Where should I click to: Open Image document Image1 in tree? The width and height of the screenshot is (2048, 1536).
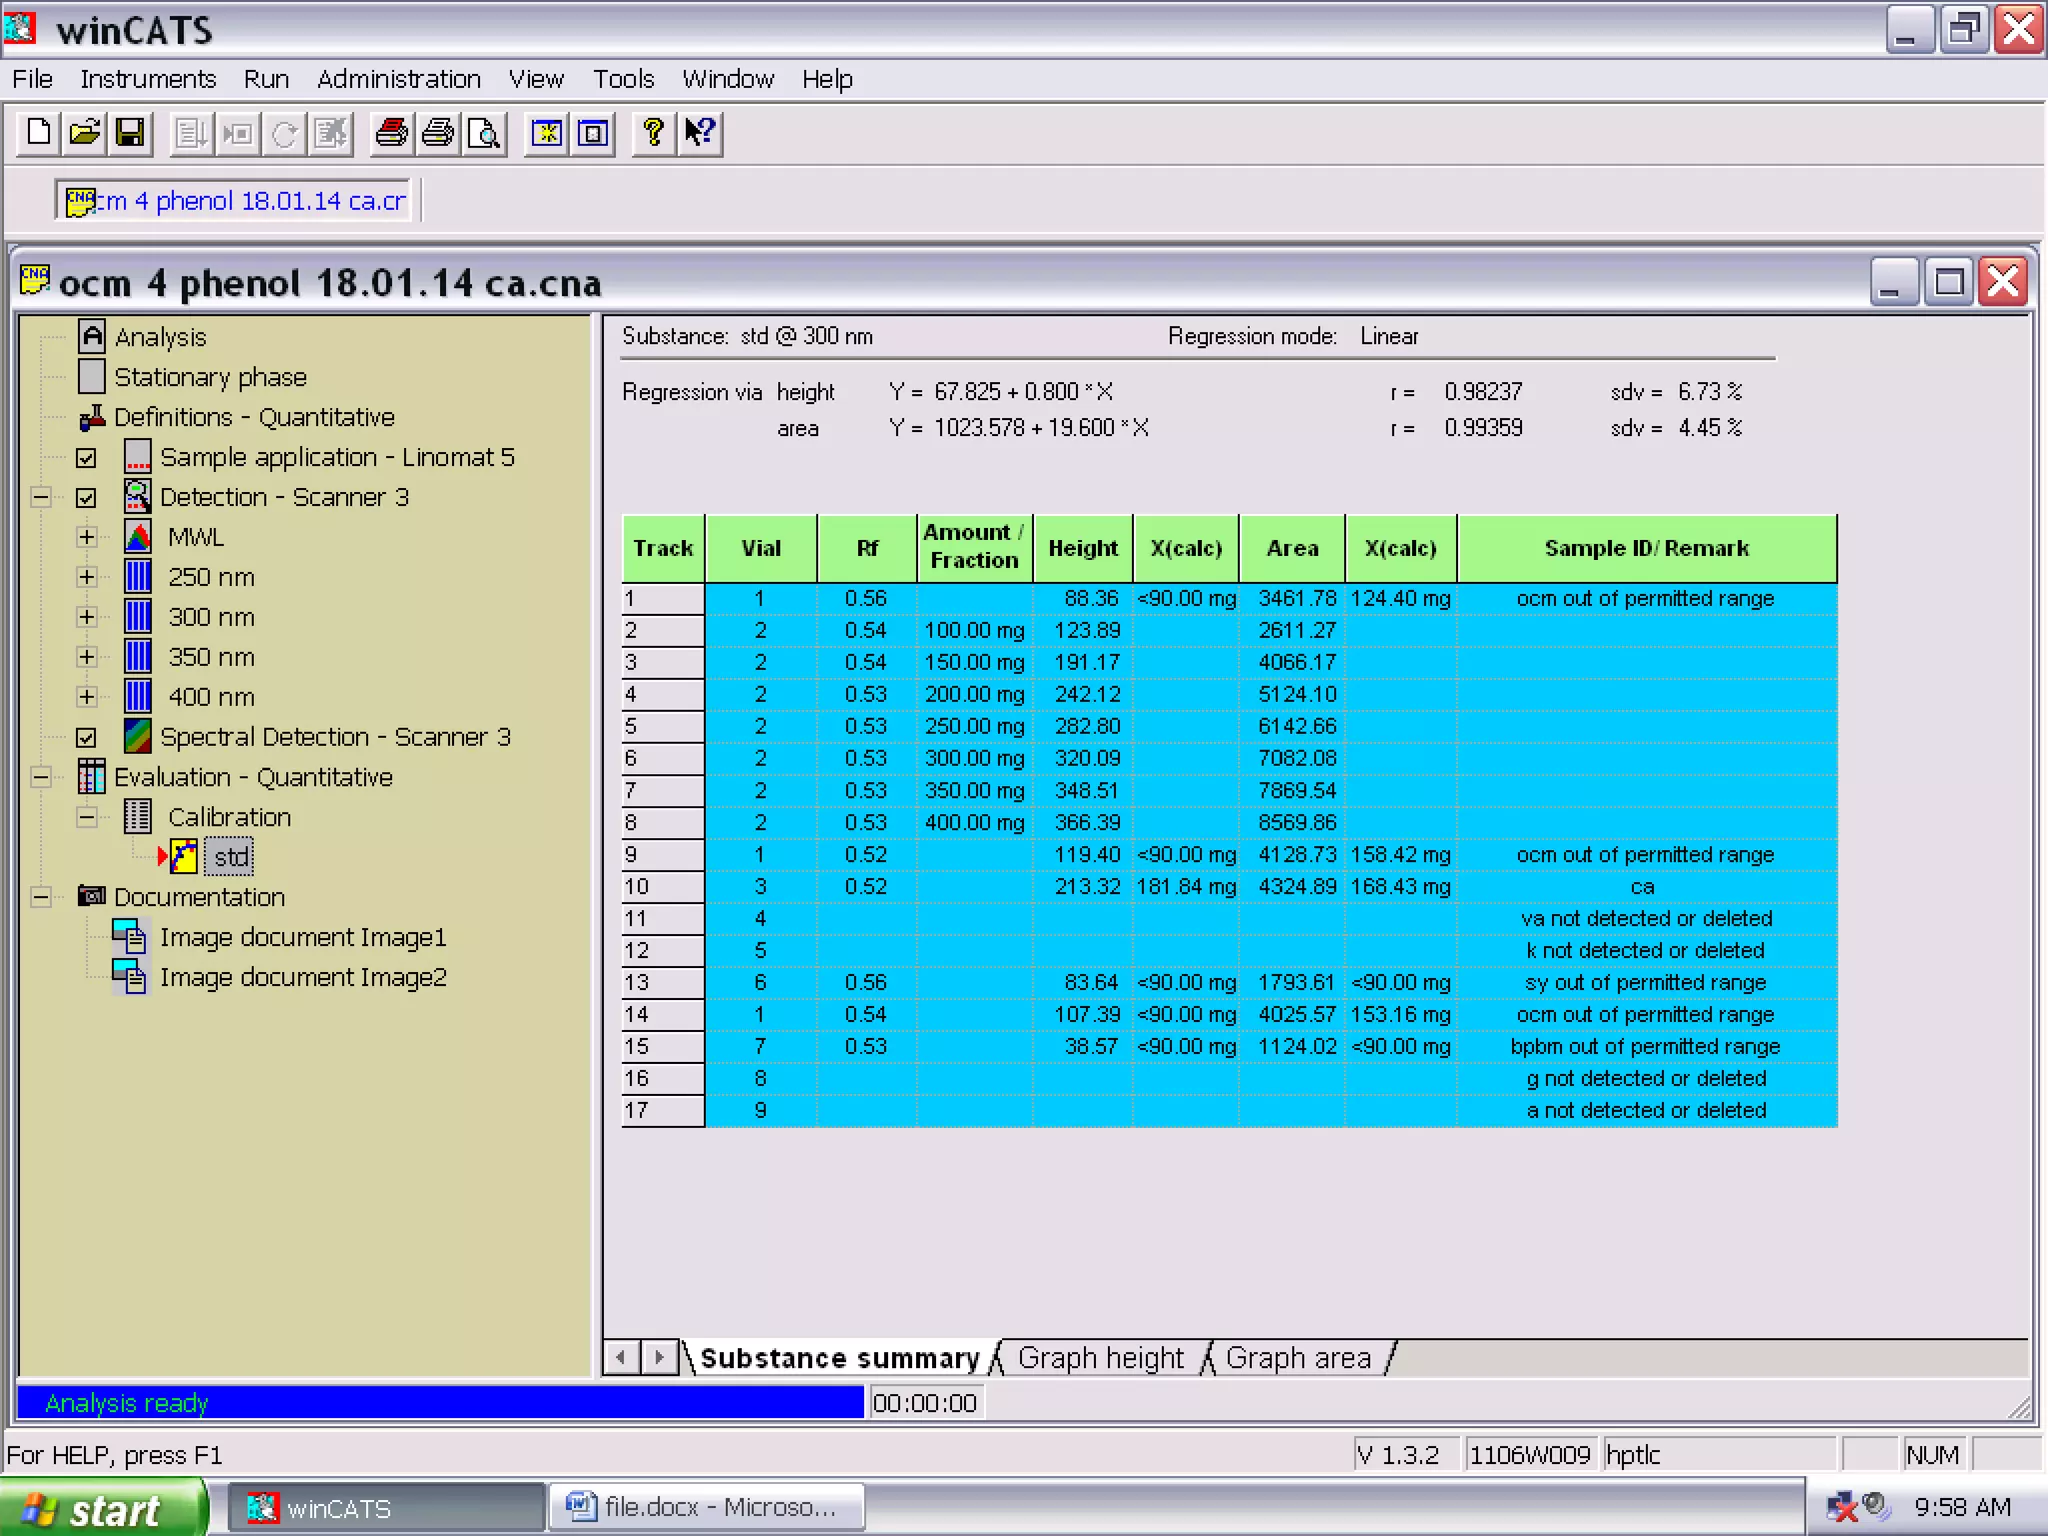coord(302,937)
